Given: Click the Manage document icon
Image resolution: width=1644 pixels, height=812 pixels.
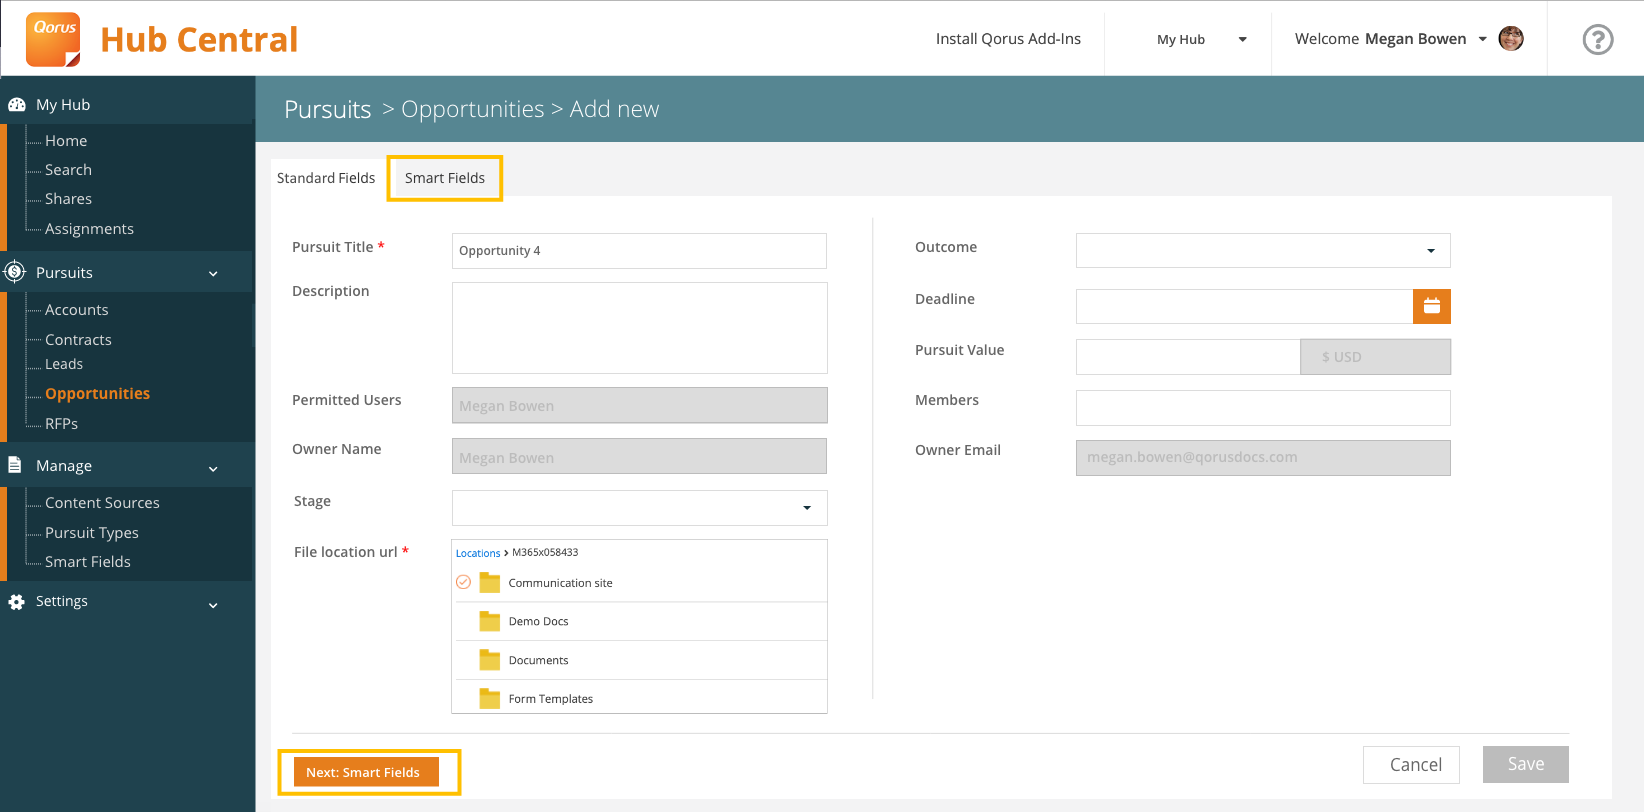Looking at the screenshot, I should [x=15, y=465].
